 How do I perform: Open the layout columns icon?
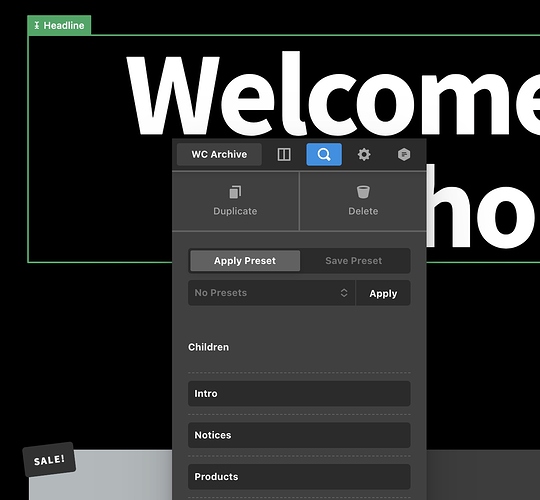(284, 154)
